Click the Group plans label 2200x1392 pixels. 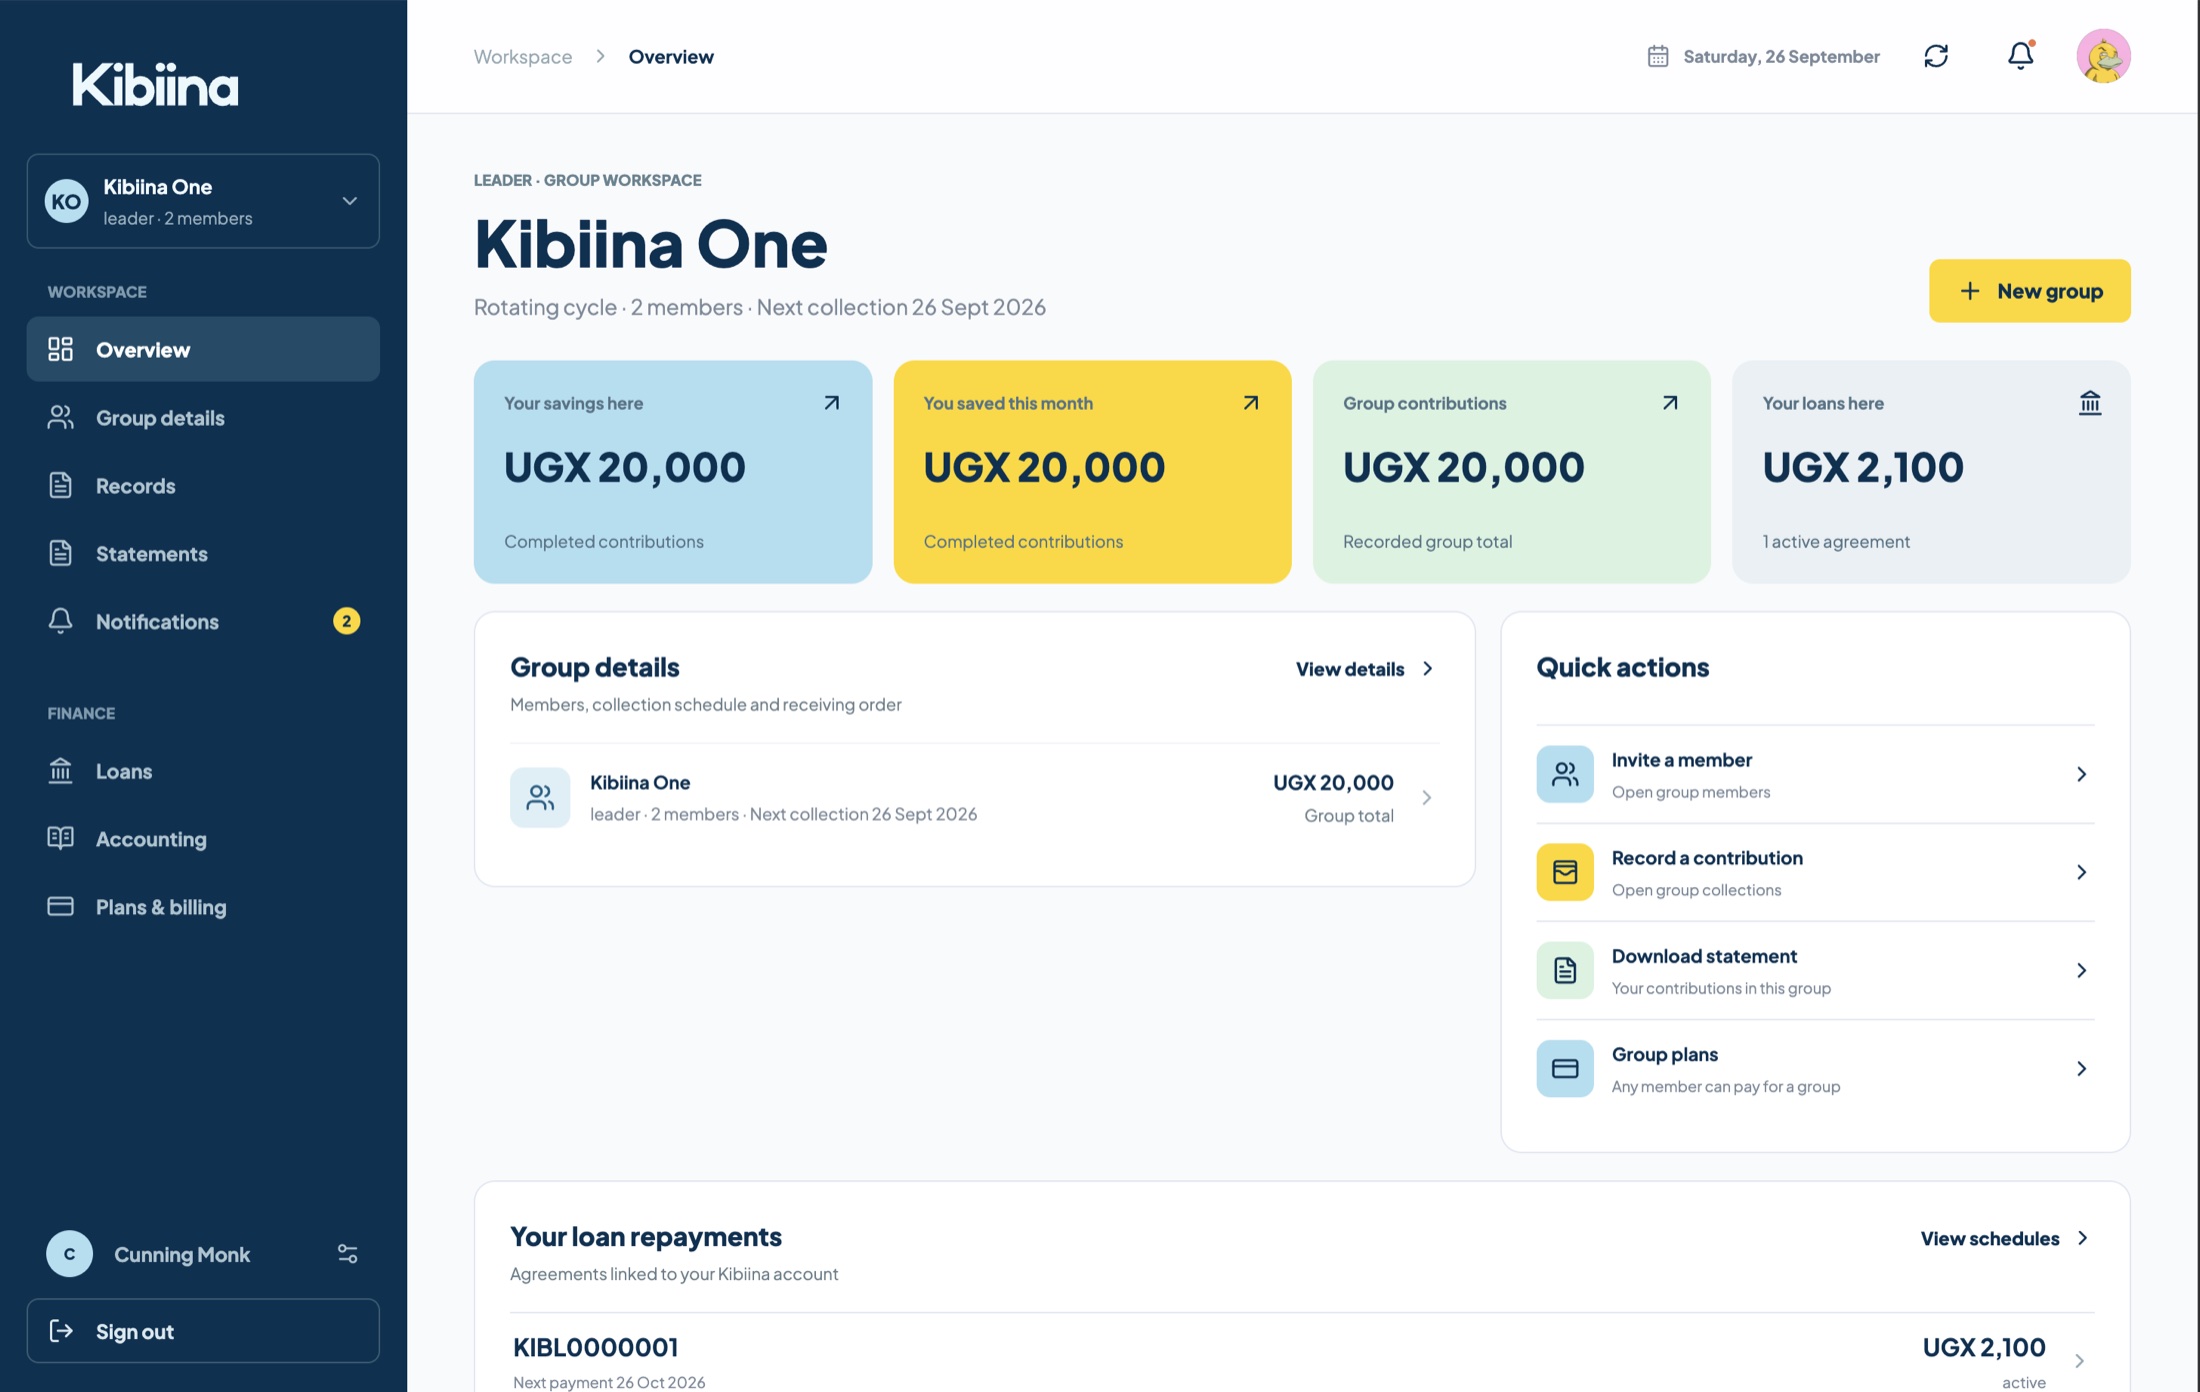pos(1665,1054)
